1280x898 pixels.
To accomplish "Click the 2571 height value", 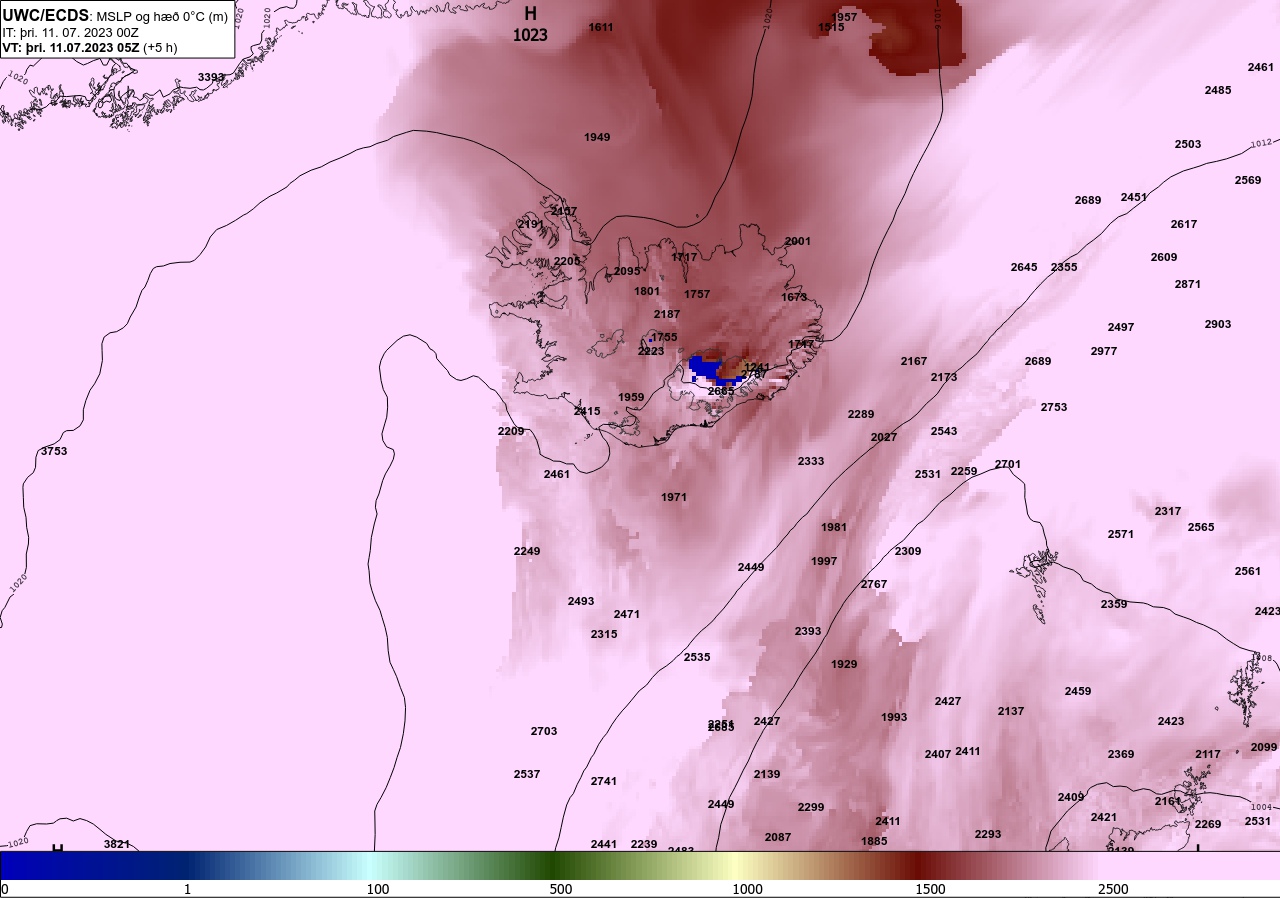I will coord(1121,534).
